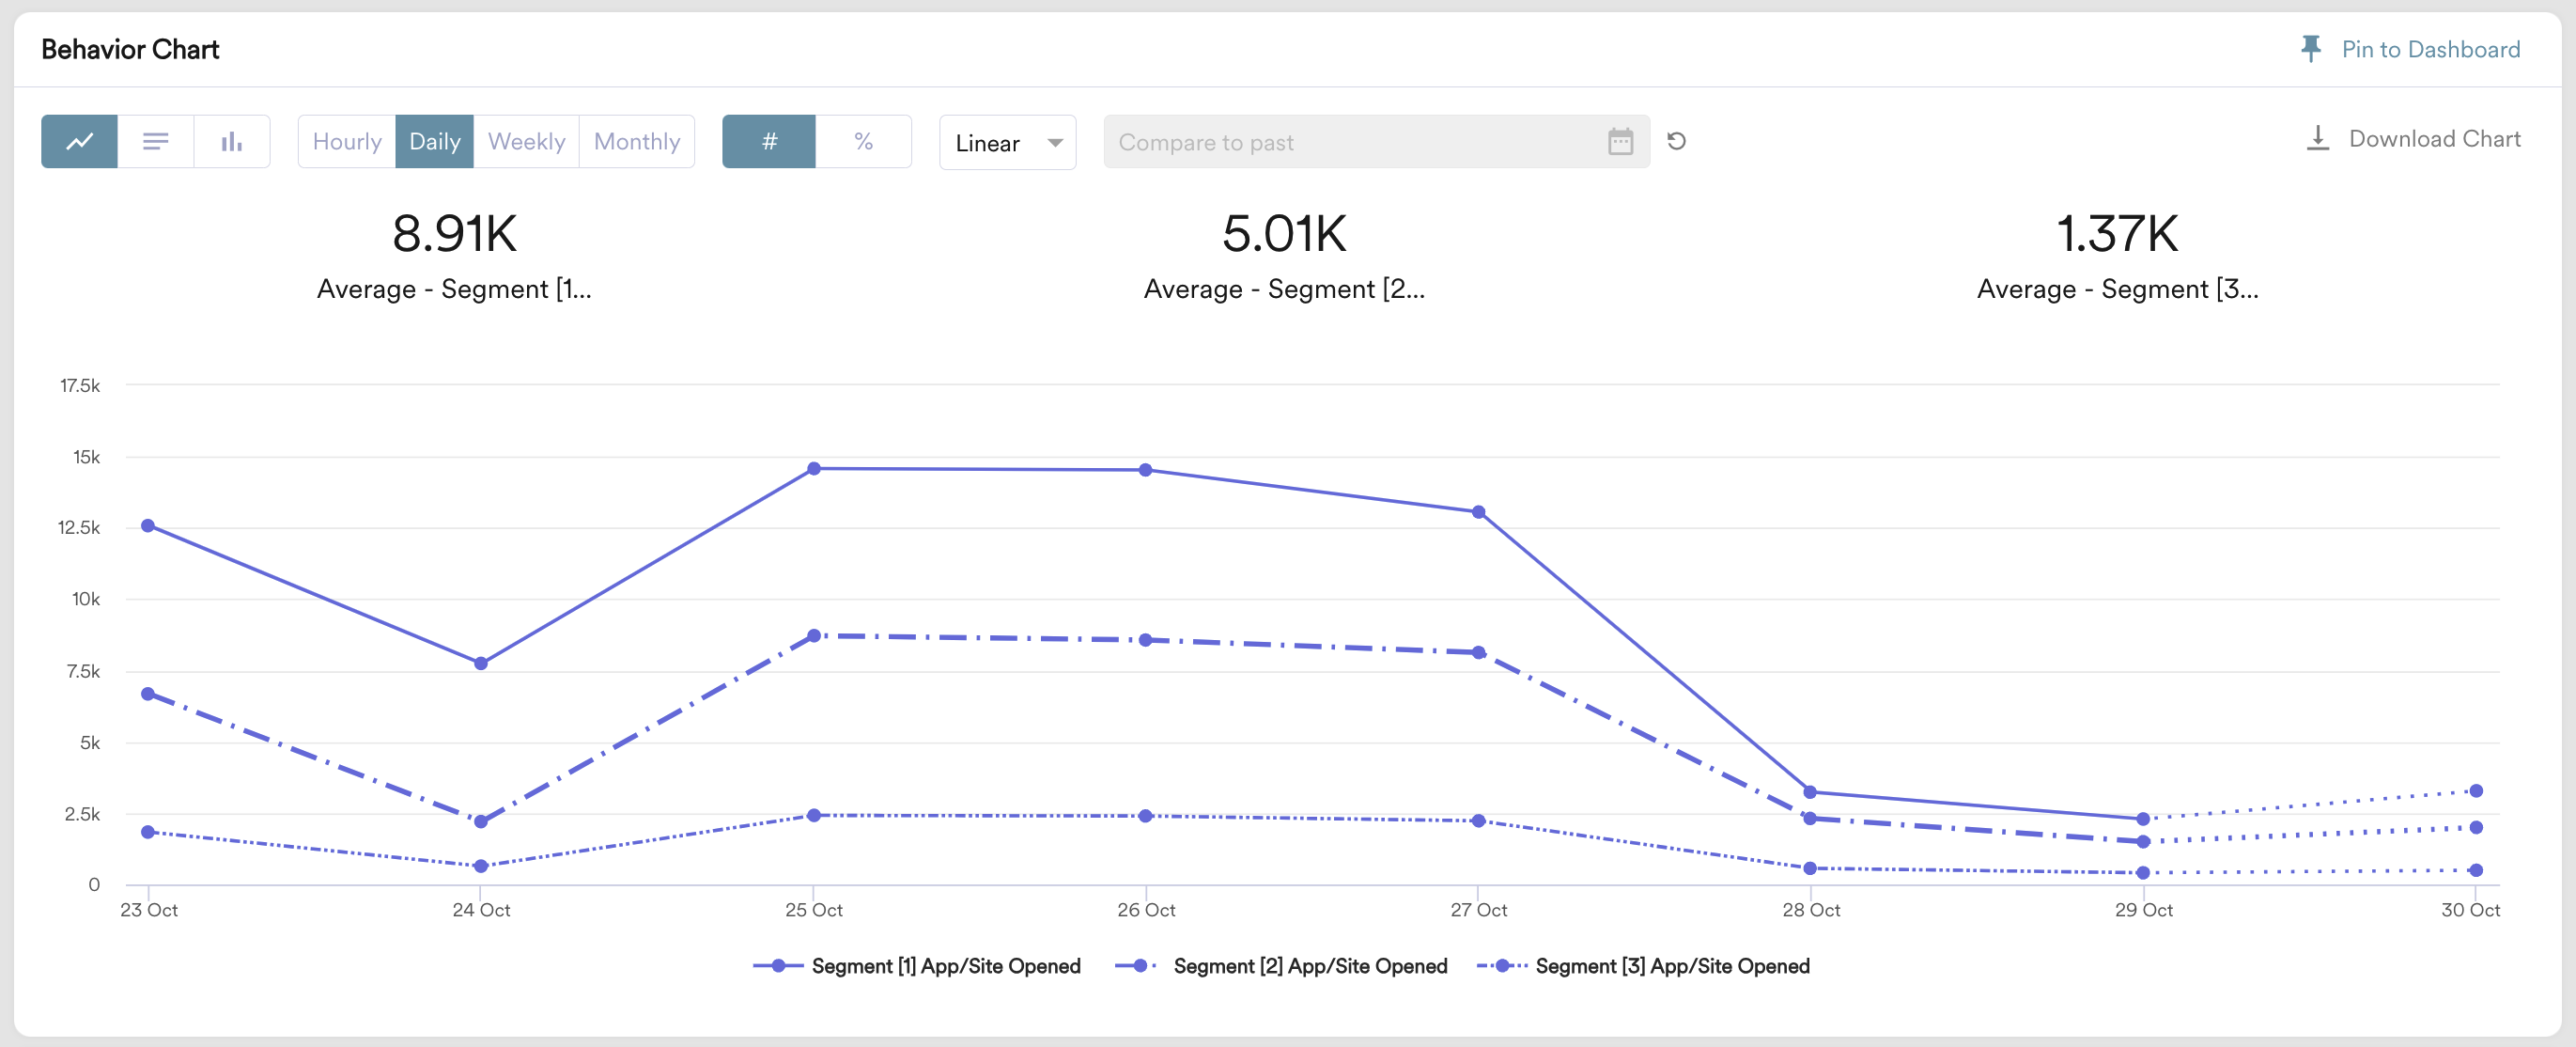
Task: Click Pin to Dashboard link
Action: click(2430, 49)
